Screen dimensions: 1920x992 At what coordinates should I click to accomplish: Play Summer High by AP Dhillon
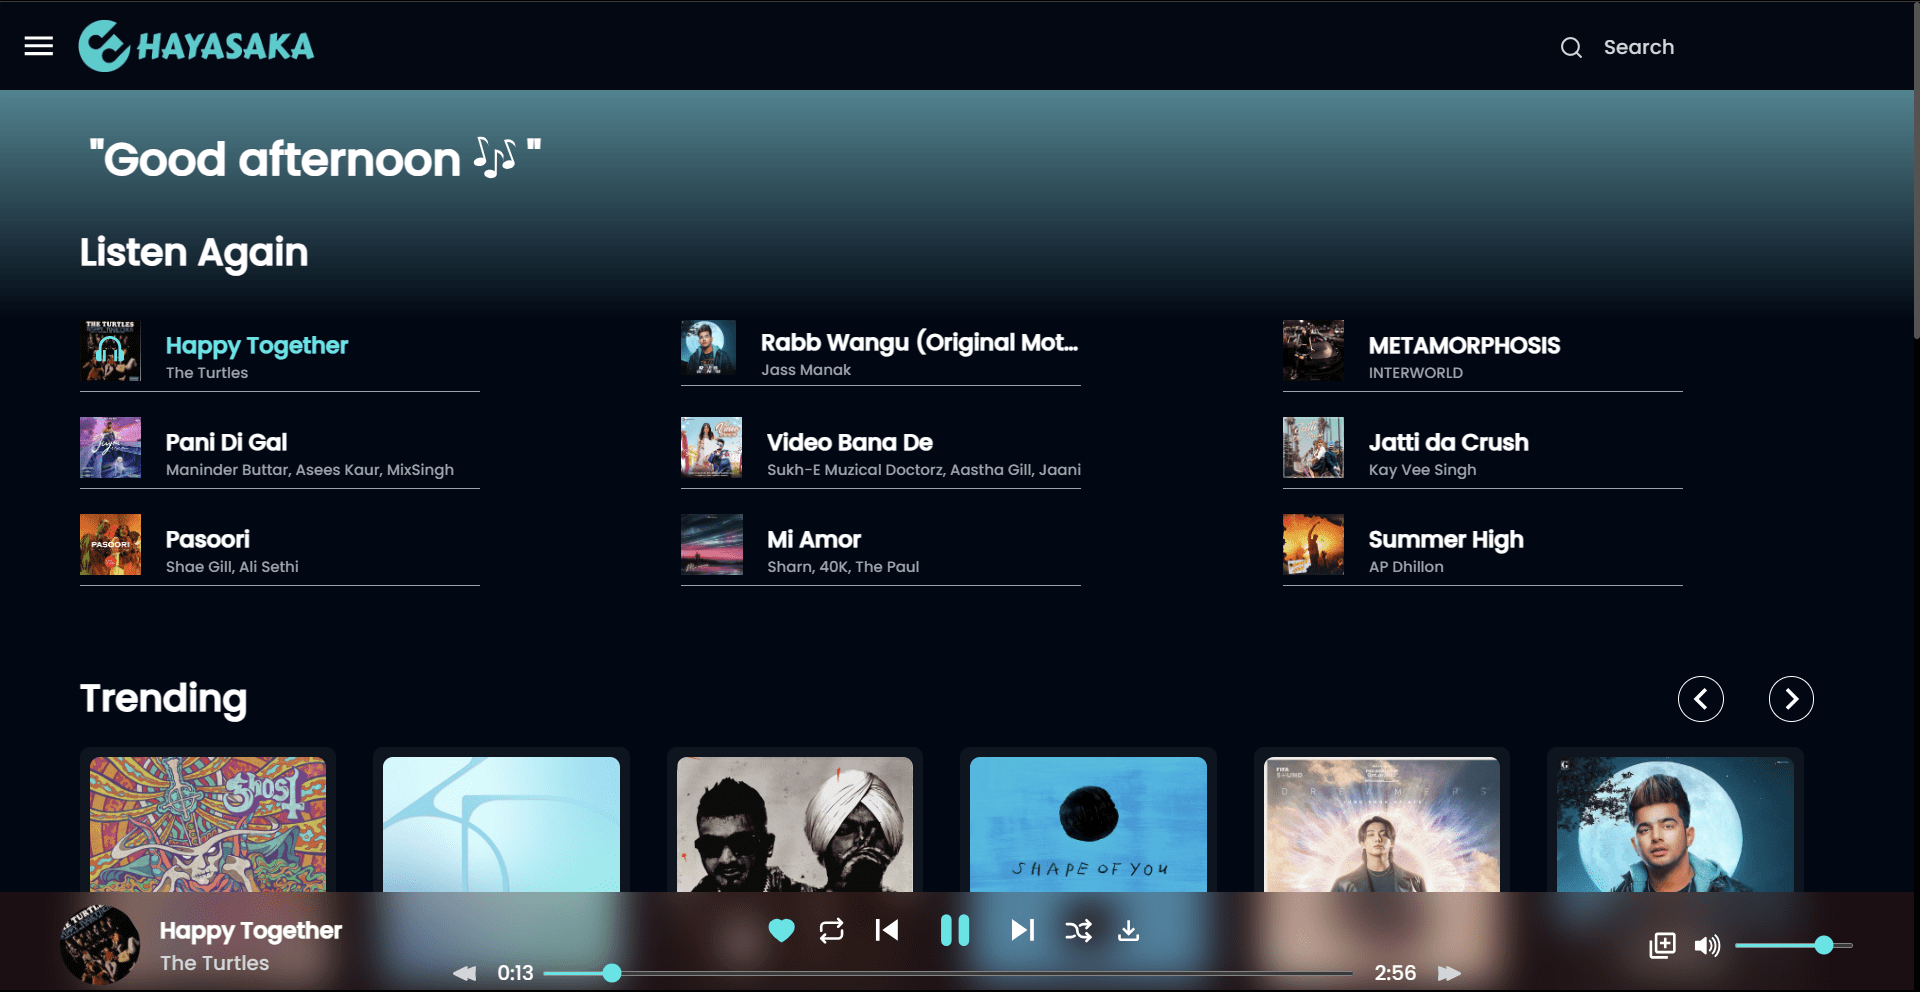click(1445, 540)
